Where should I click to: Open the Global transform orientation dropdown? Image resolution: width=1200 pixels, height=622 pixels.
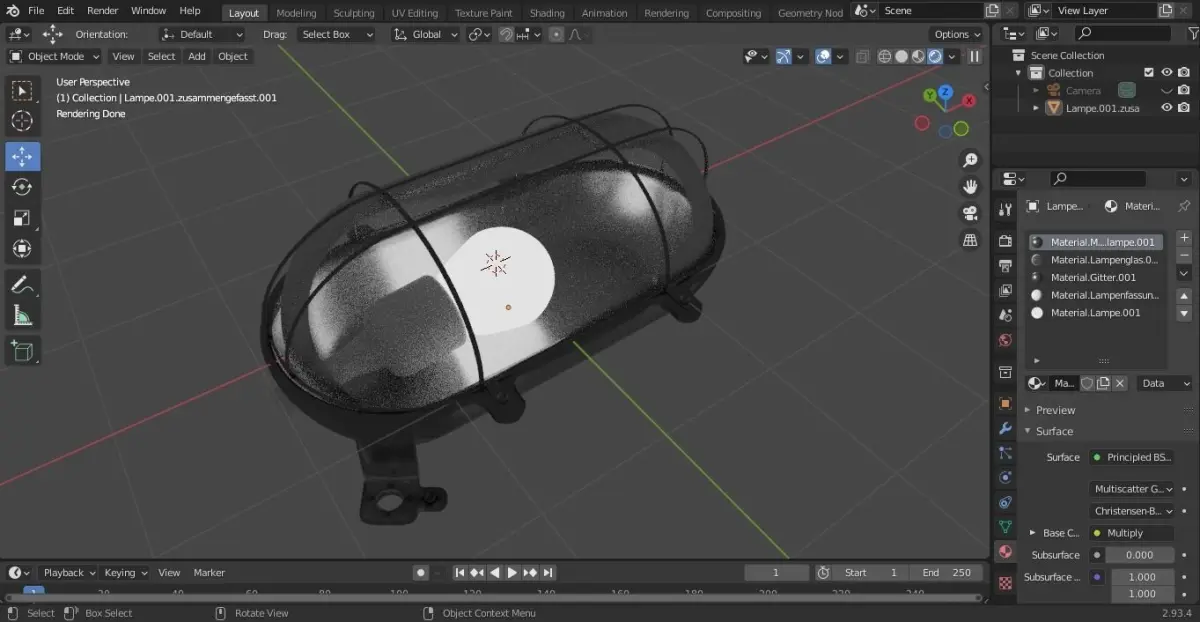(x=426, y=34)
